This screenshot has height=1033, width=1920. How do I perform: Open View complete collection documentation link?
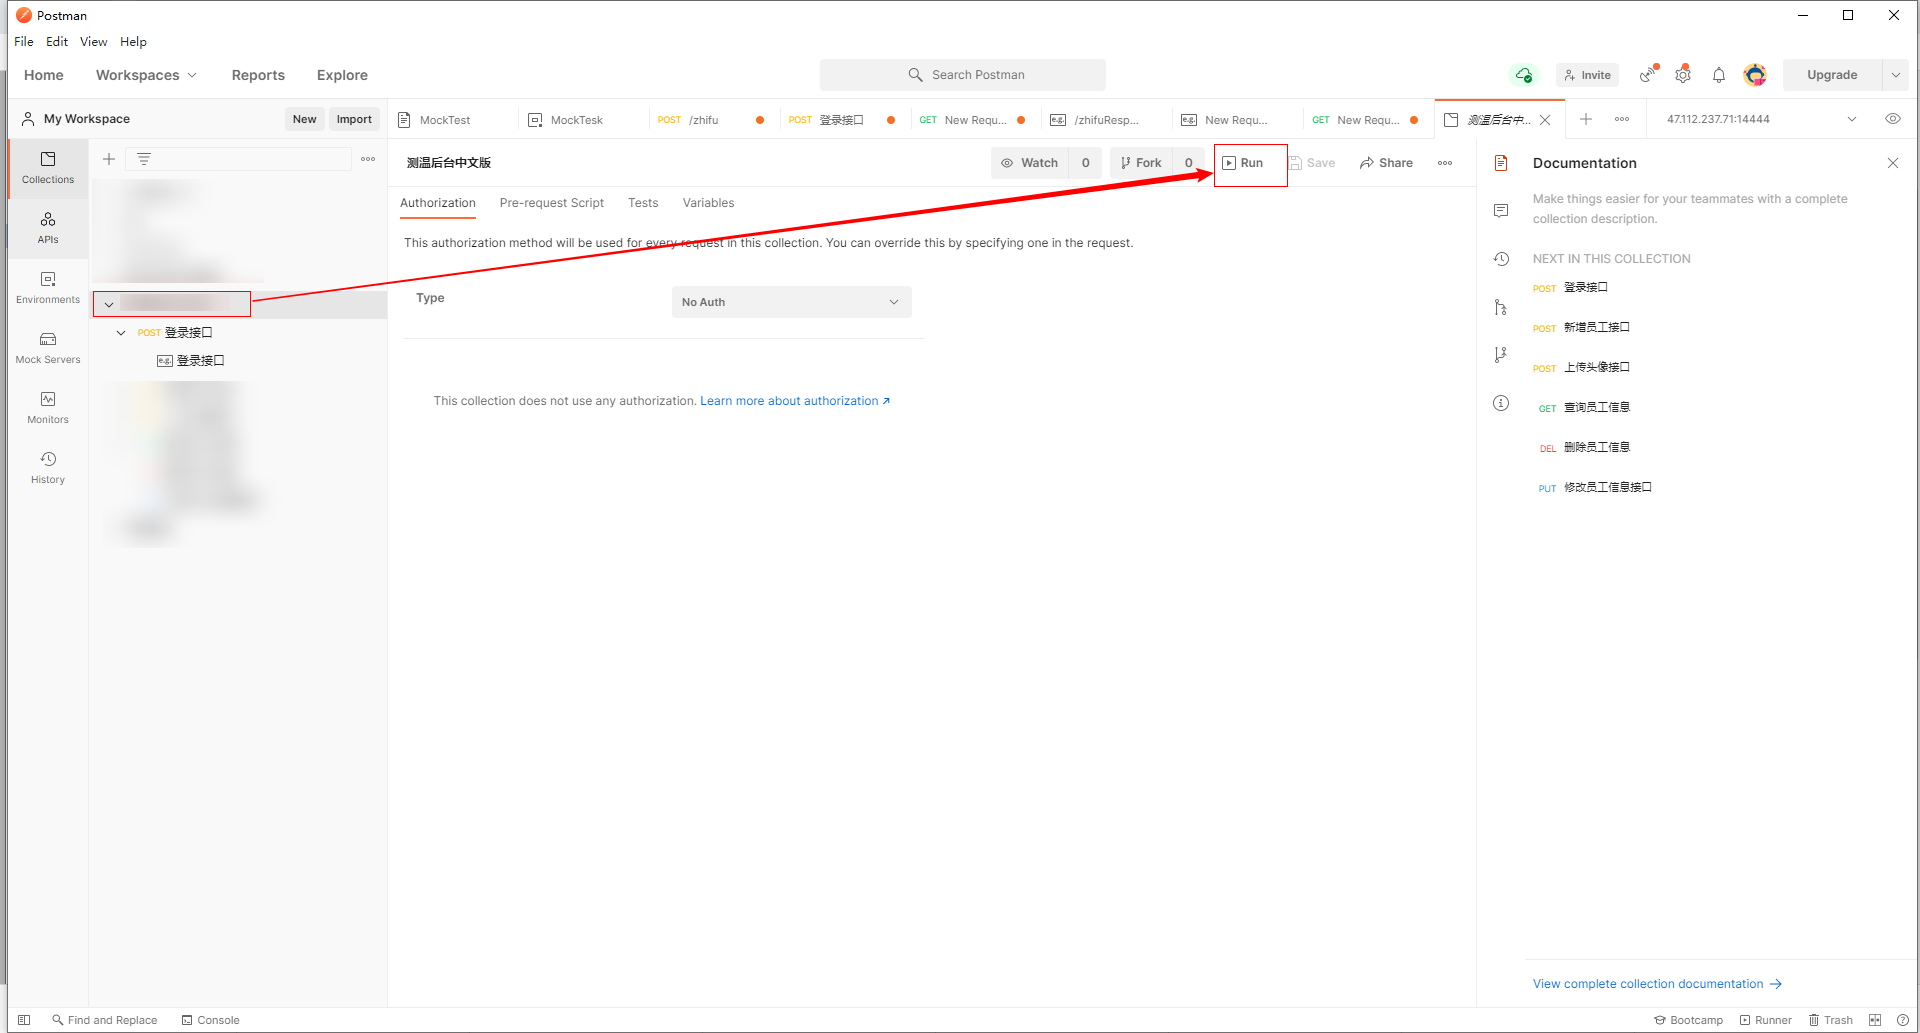pyautogui.click(x=1657, y=984)
